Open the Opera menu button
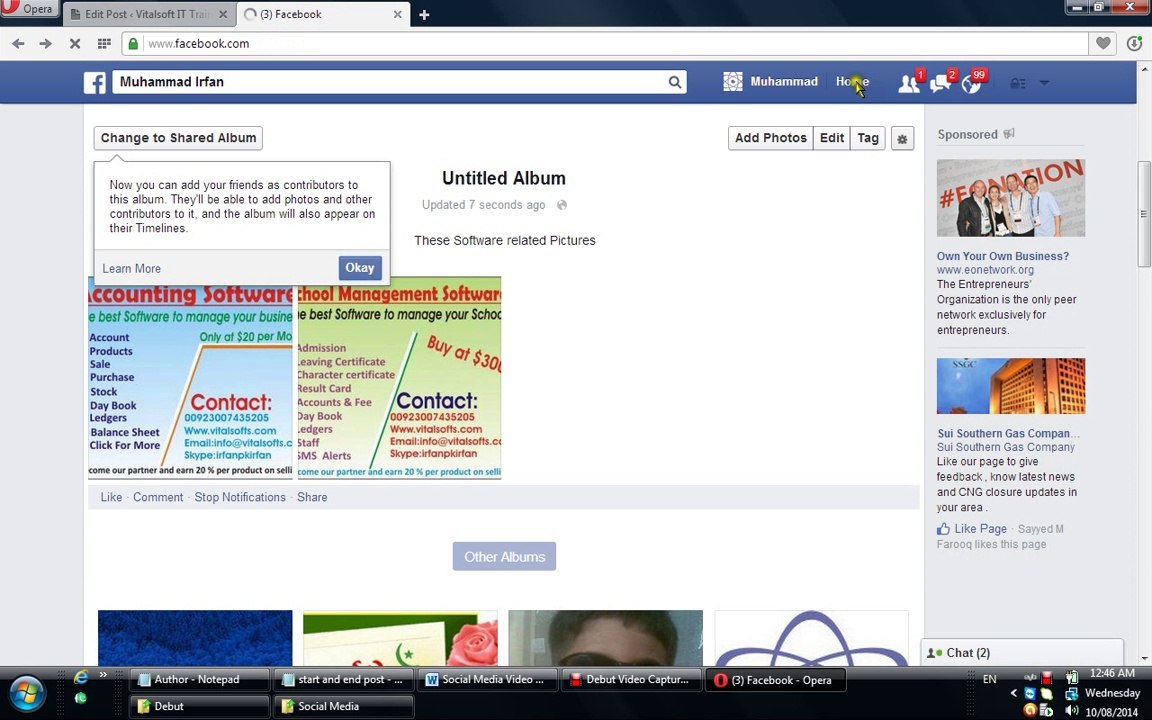 [29, 9]
